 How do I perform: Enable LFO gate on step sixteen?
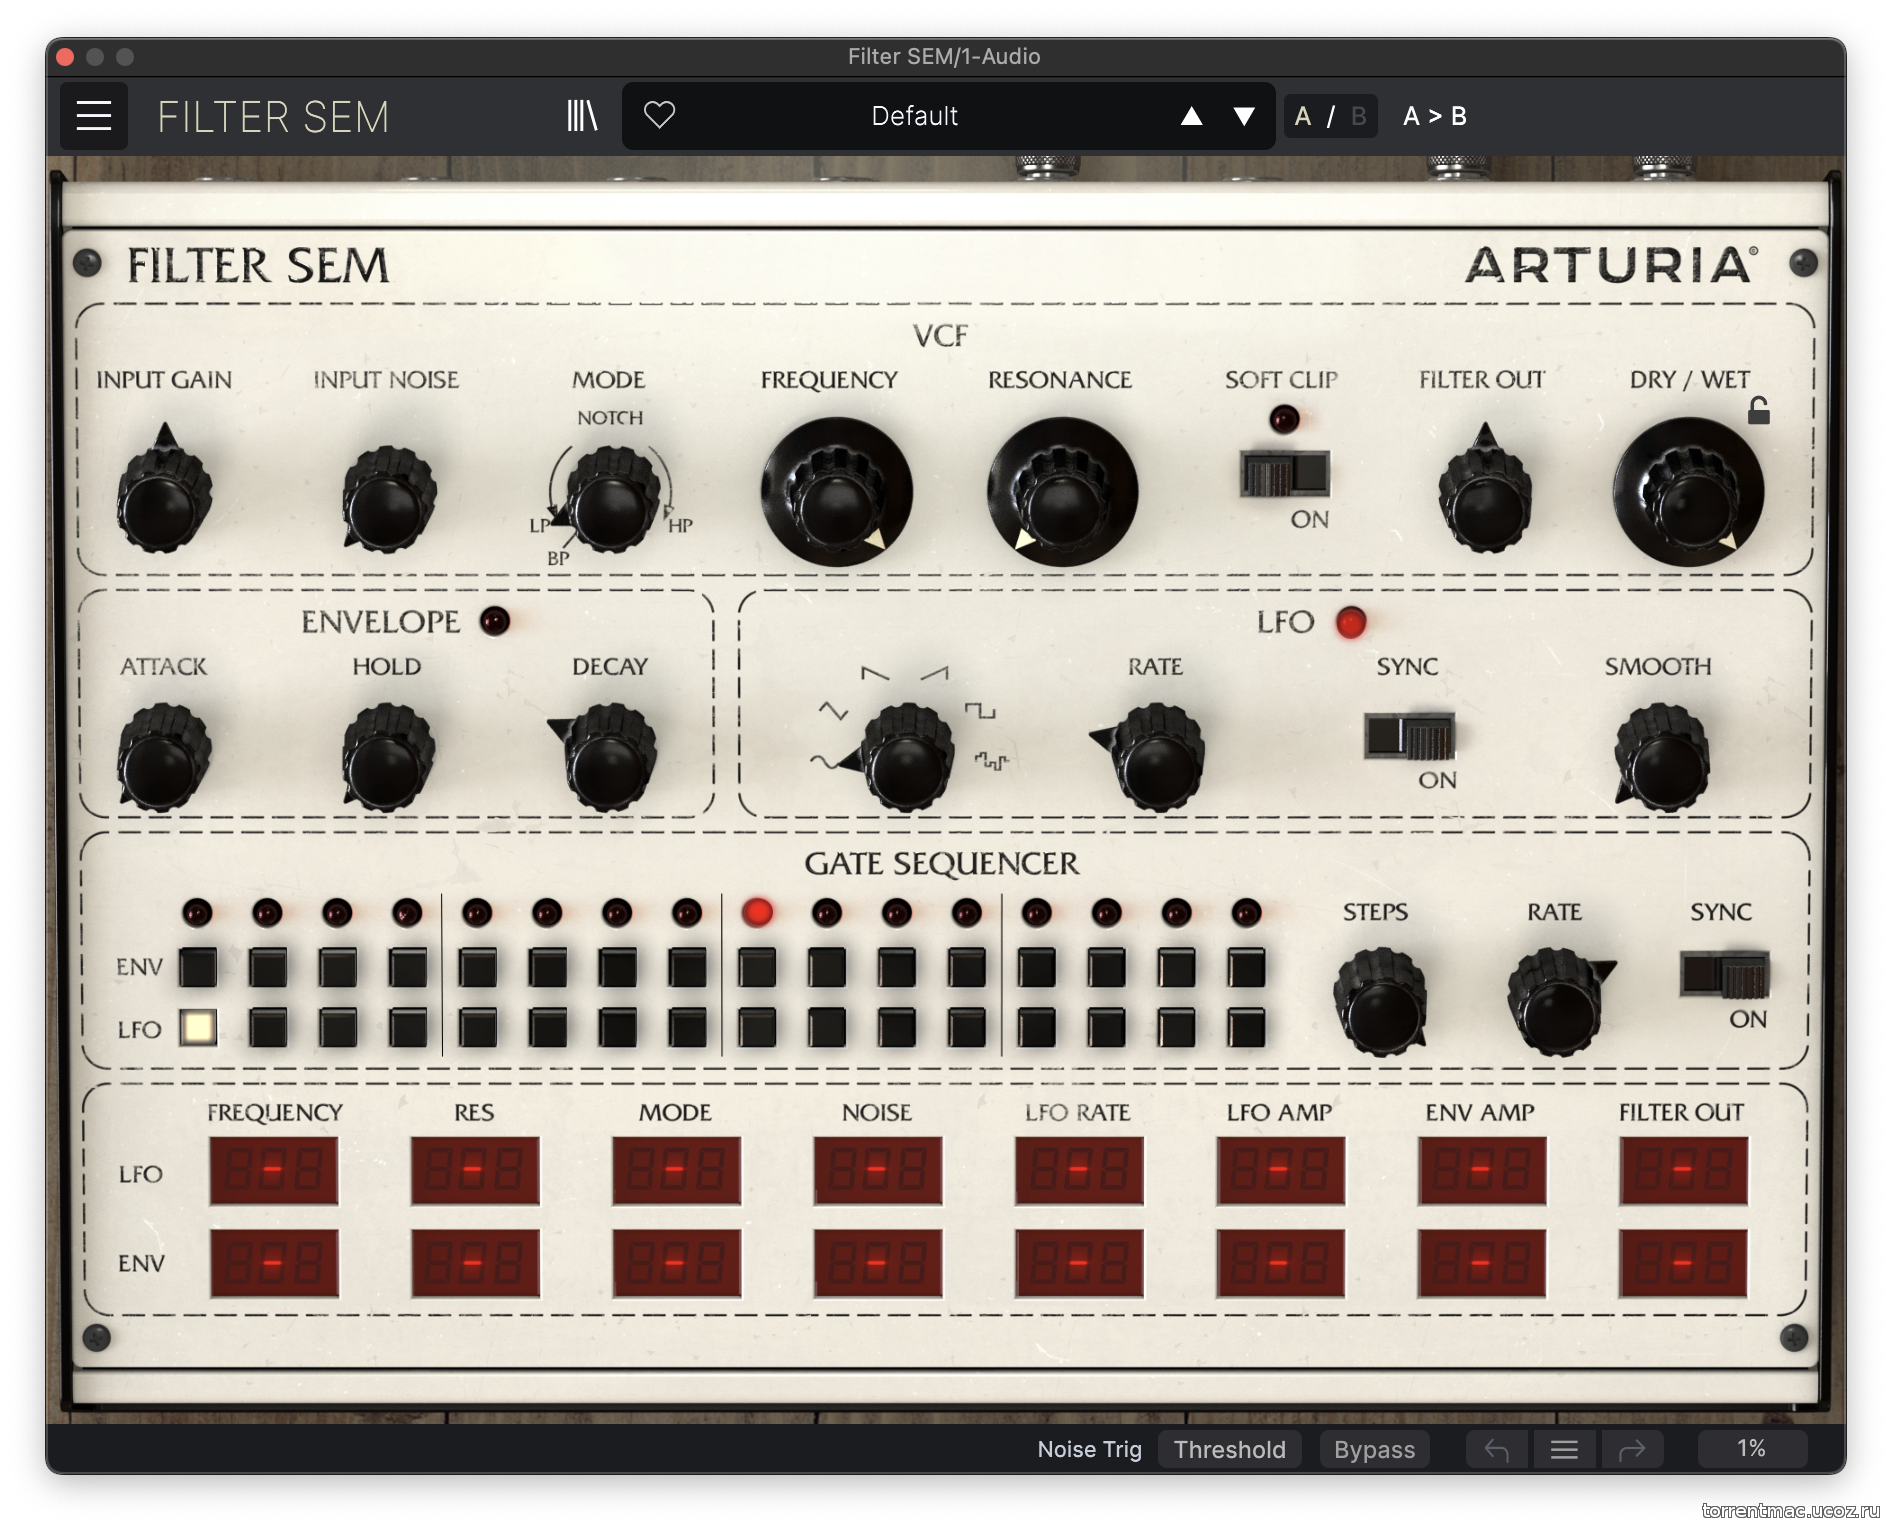[x=1247, y=1027]
